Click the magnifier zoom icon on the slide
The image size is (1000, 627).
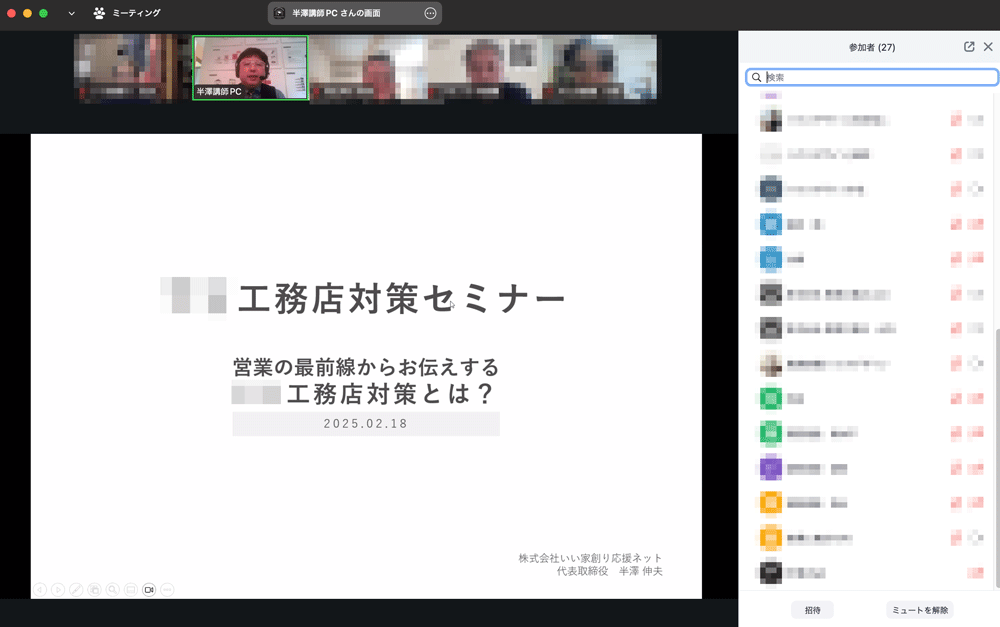112,590
